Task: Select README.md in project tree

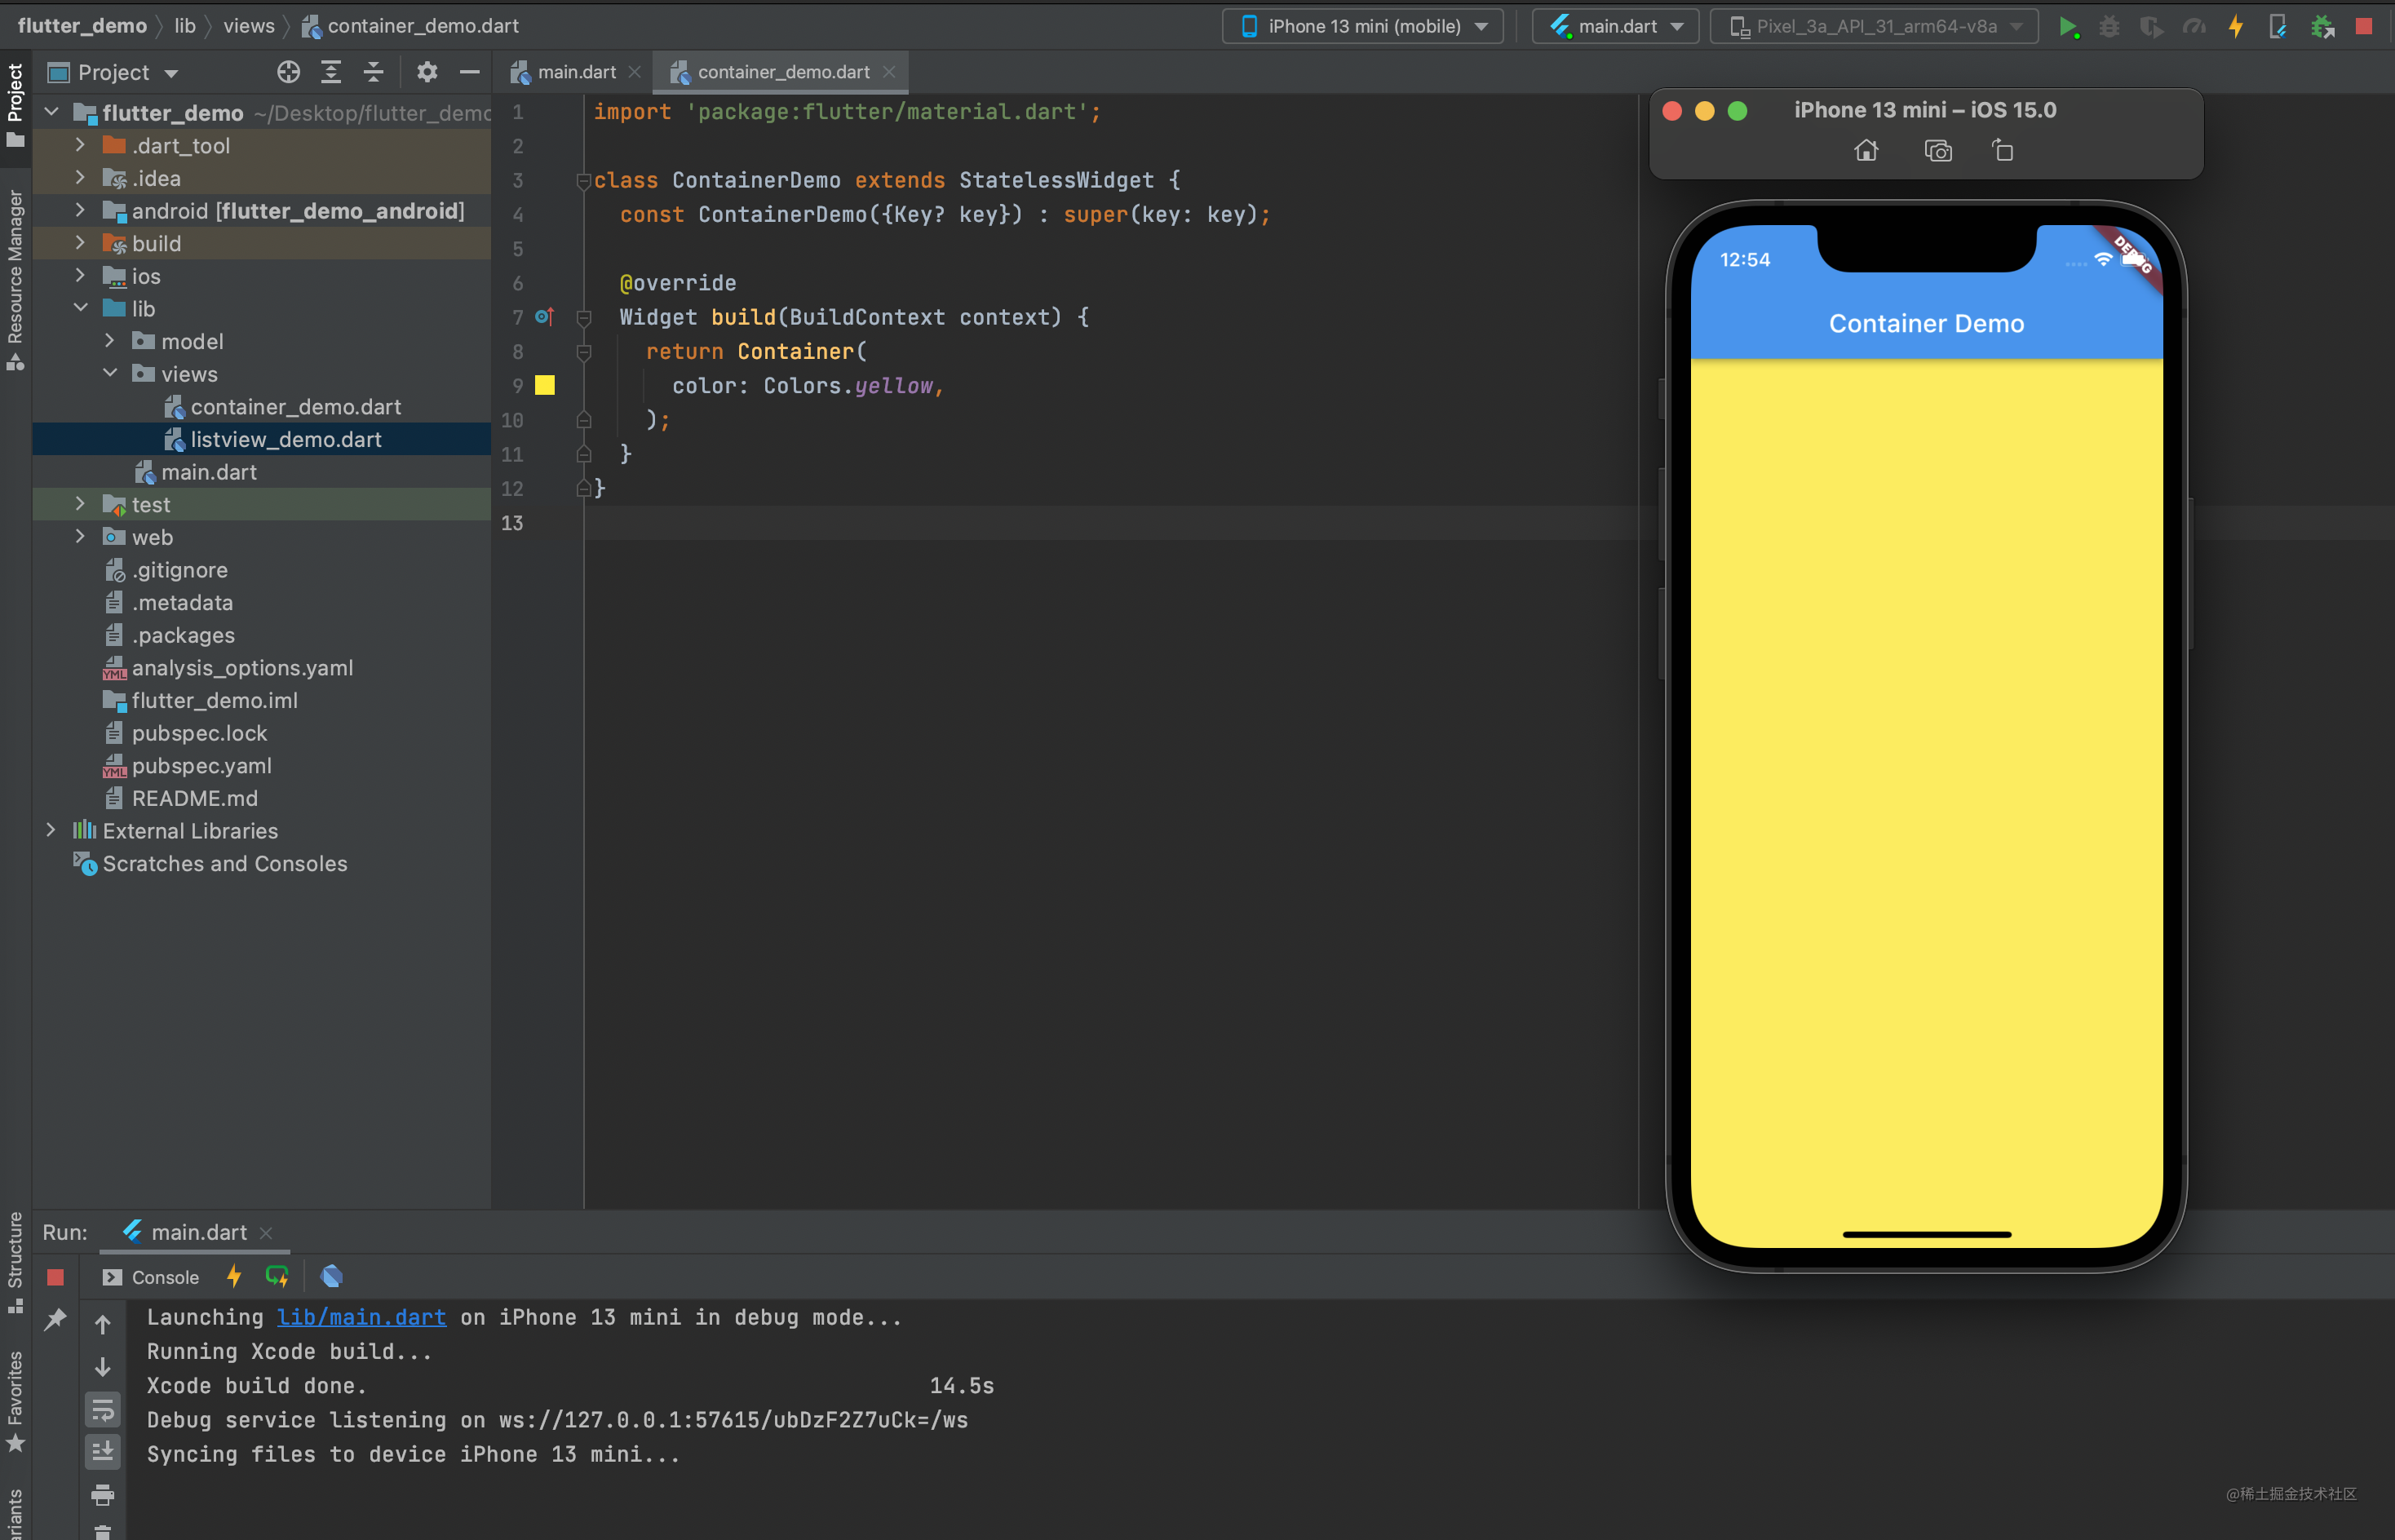Action: (194, 798)
